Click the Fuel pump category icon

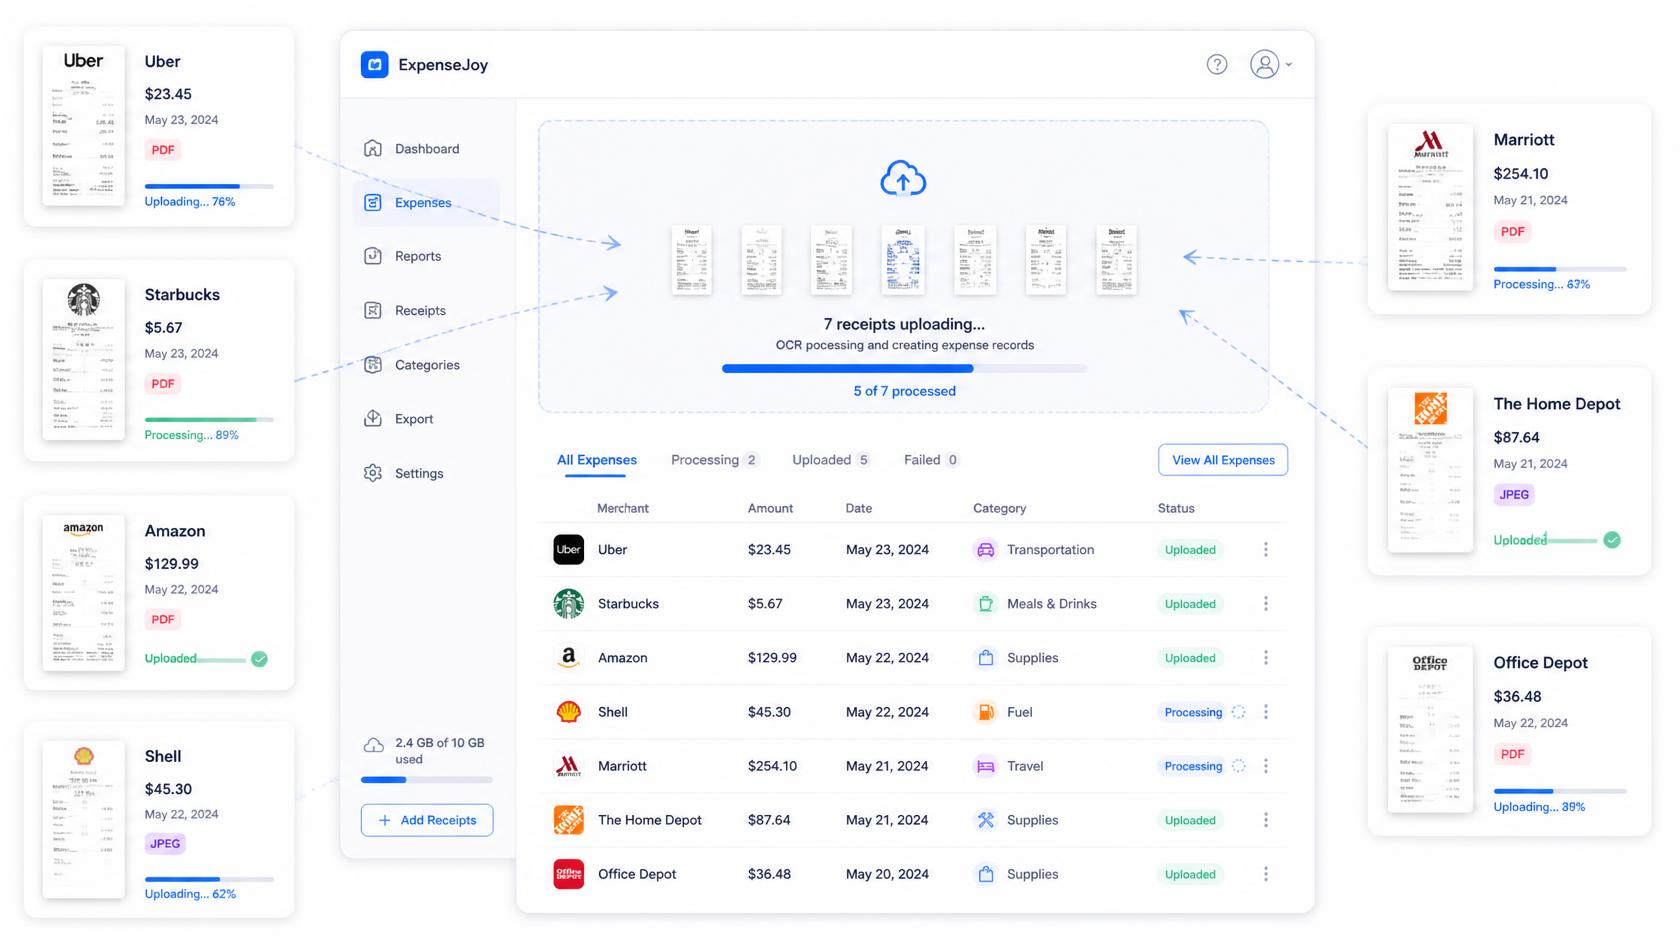tap(985, 712)
